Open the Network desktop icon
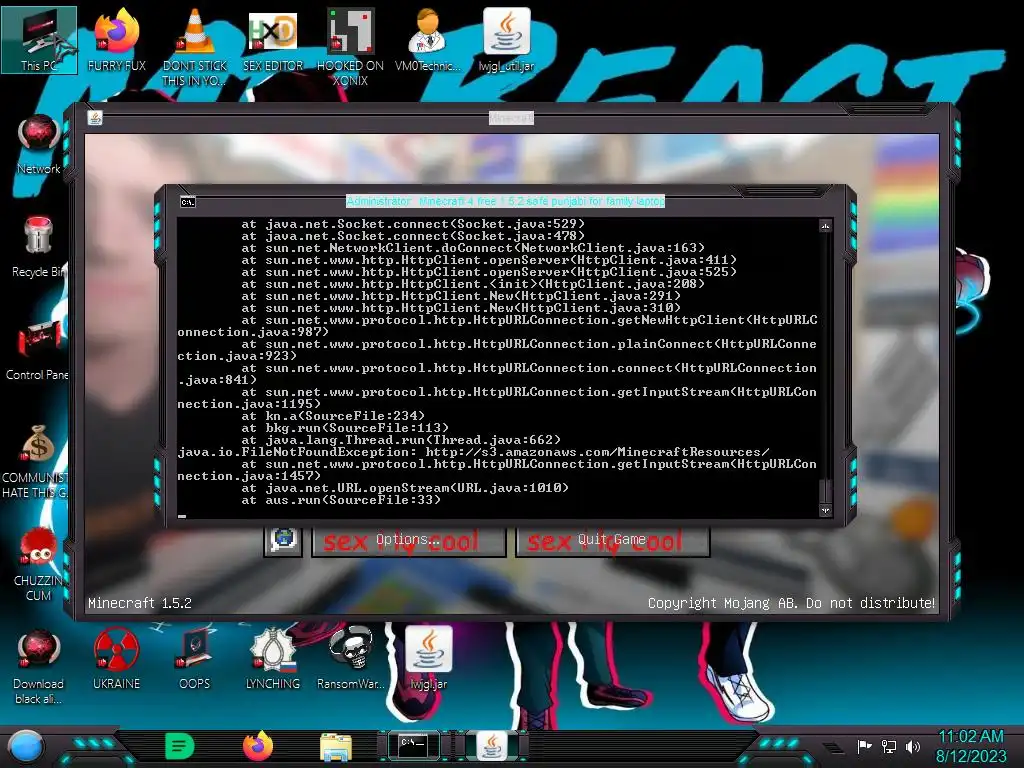The image size is (1024, 768). (x=39, y=144)
